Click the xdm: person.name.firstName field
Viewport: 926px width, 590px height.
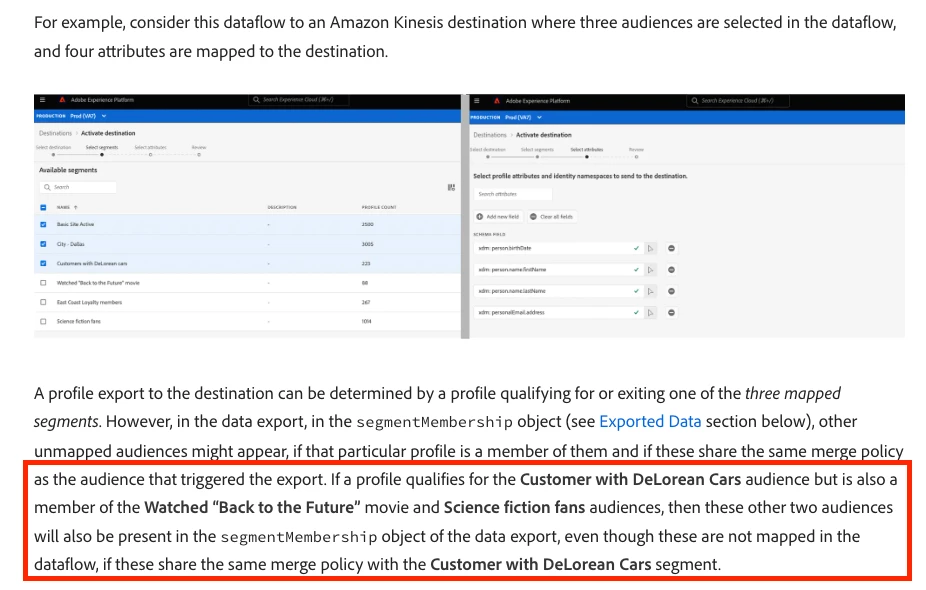click(558, 270)
